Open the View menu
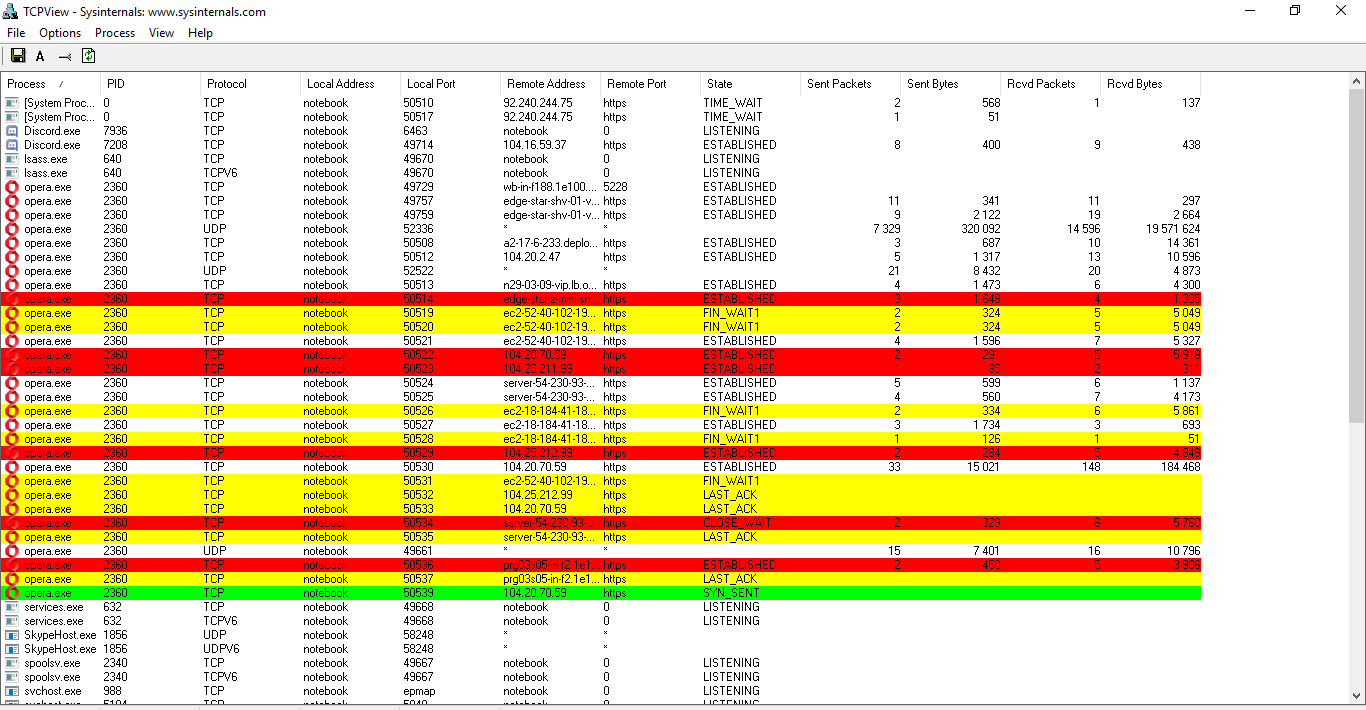The image size is (1366, 710). coord(161,33)
